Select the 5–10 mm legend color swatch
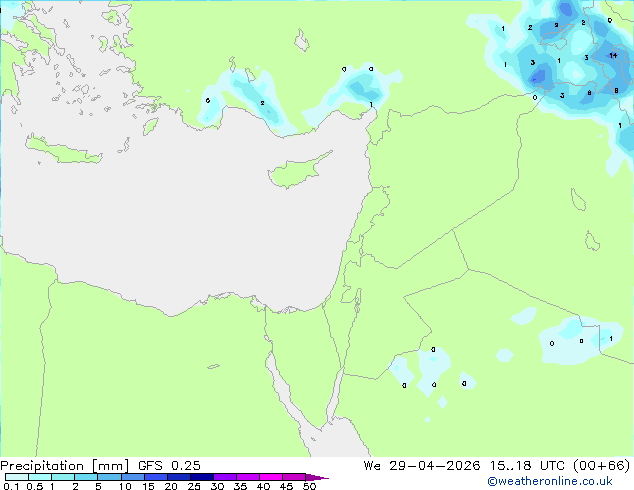634x490 pixels. (x=109, y=477)
